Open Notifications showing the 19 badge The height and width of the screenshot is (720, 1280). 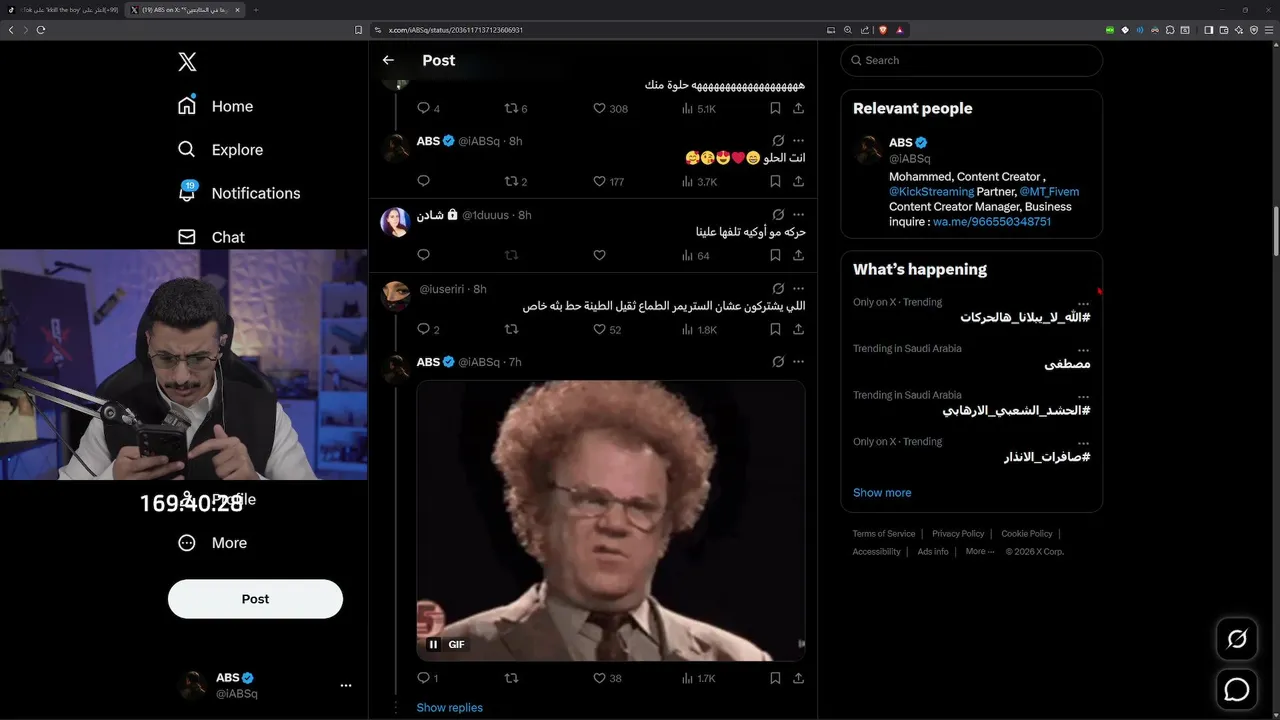click(238, 193)
